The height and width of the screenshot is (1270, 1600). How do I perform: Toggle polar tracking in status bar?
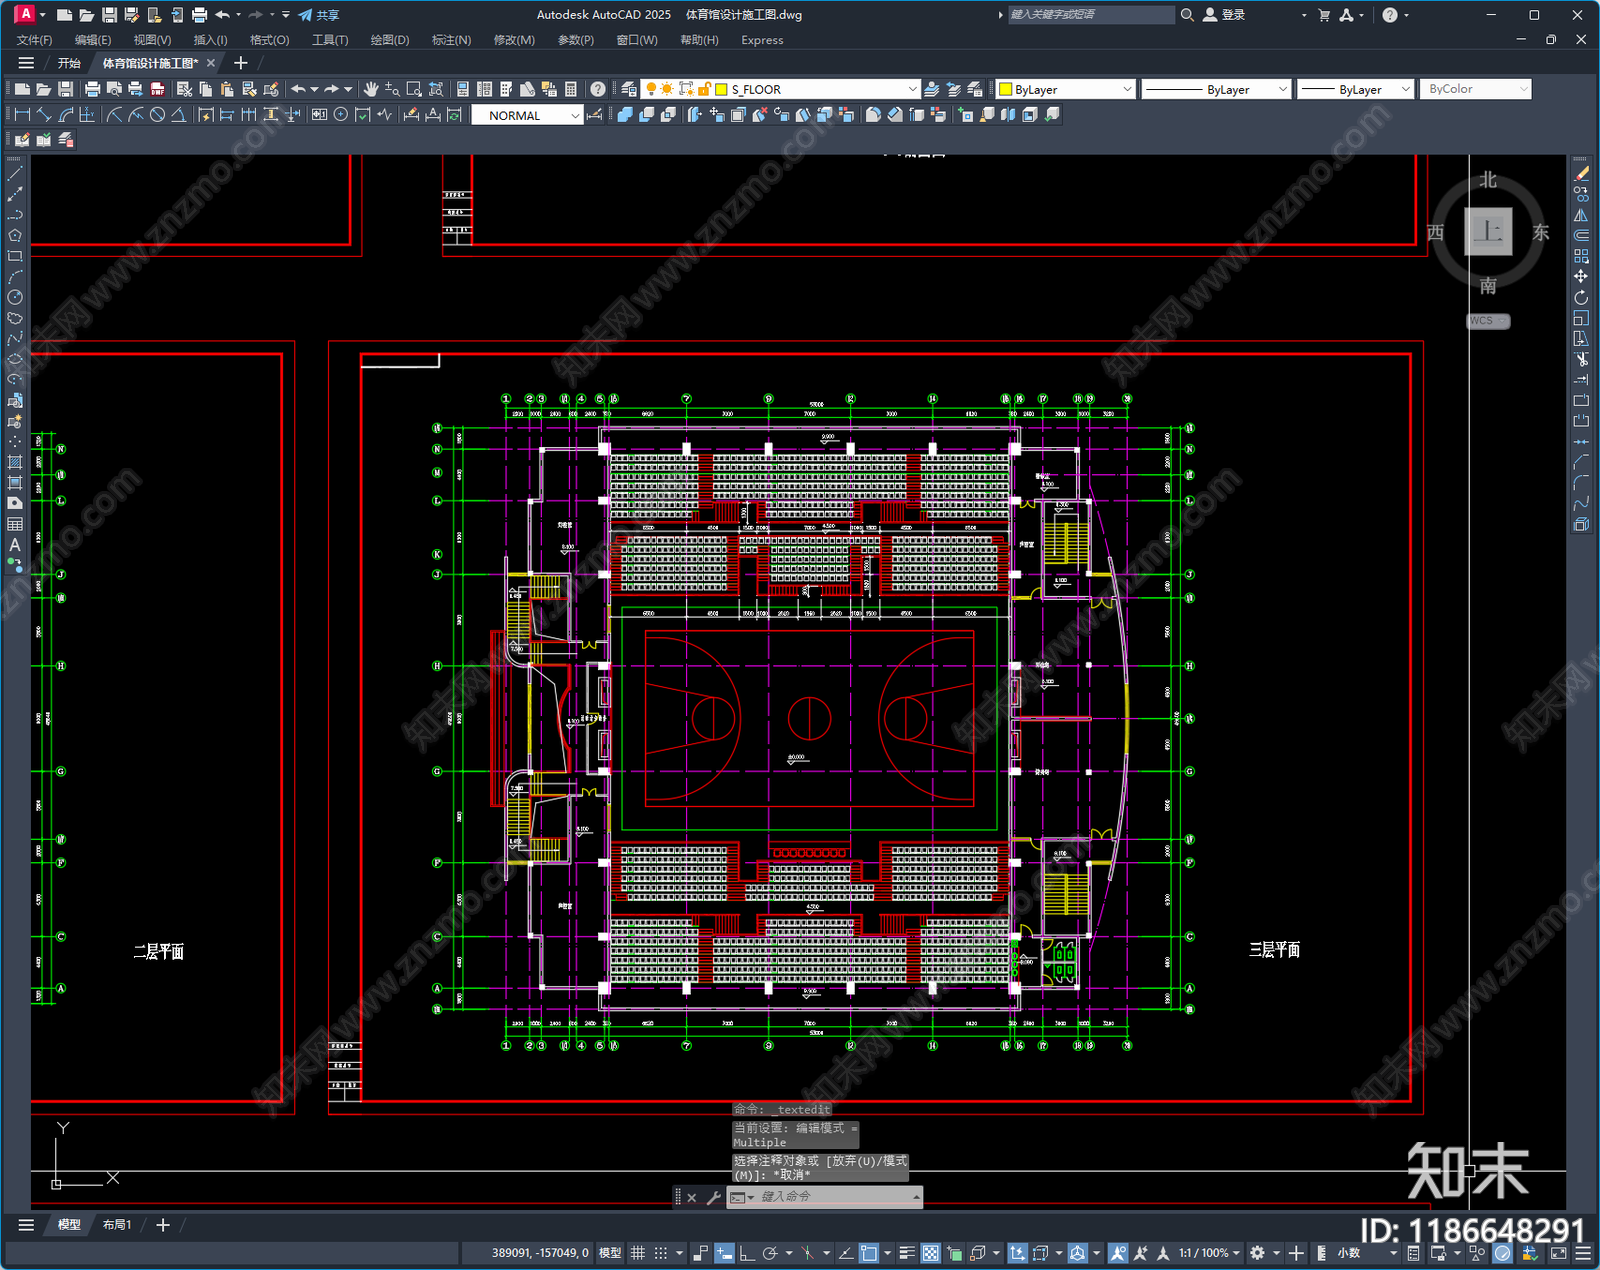click(x=770, y=1253)
